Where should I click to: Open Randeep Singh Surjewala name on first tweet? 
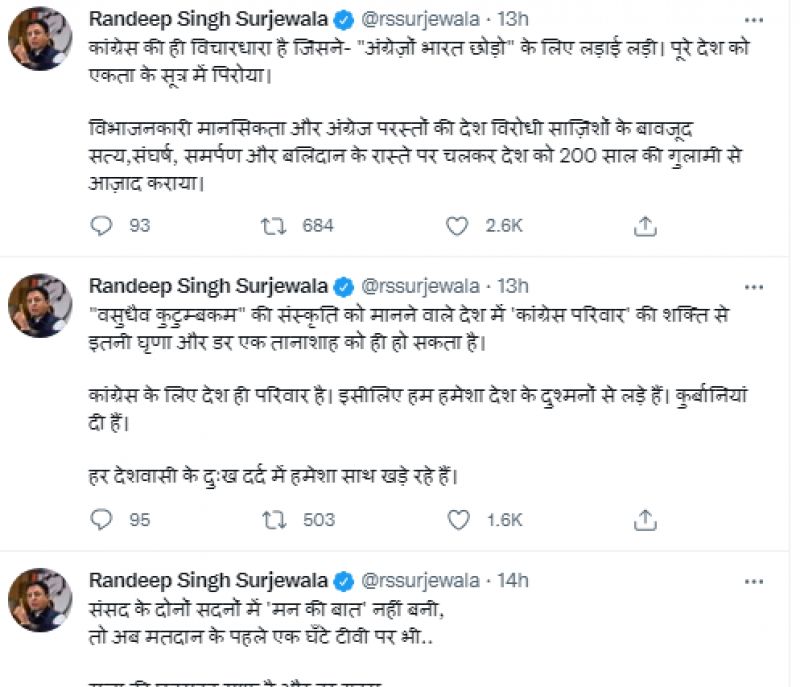click(207, 19)
